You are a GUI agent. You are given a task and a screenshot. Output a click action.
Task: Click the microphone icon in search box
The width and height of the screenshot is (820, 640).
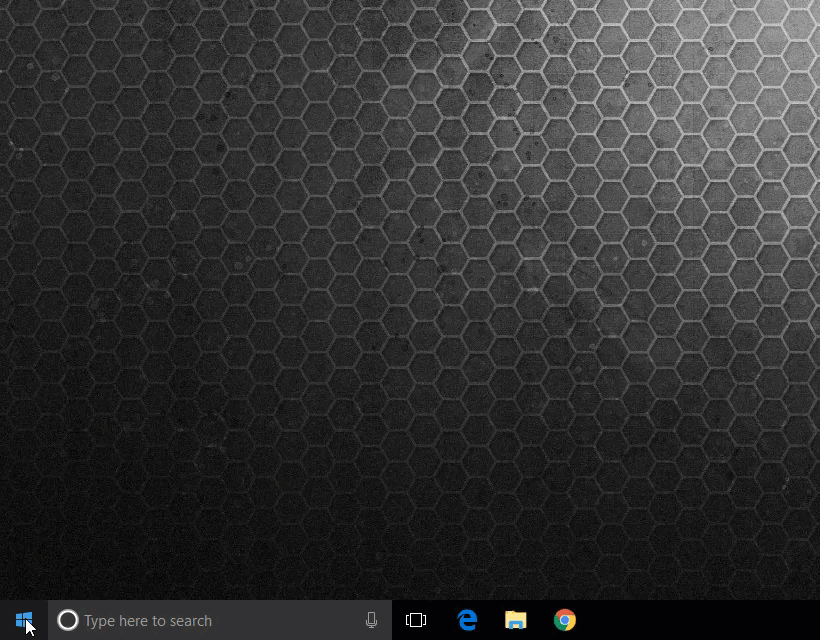point(371,620)
